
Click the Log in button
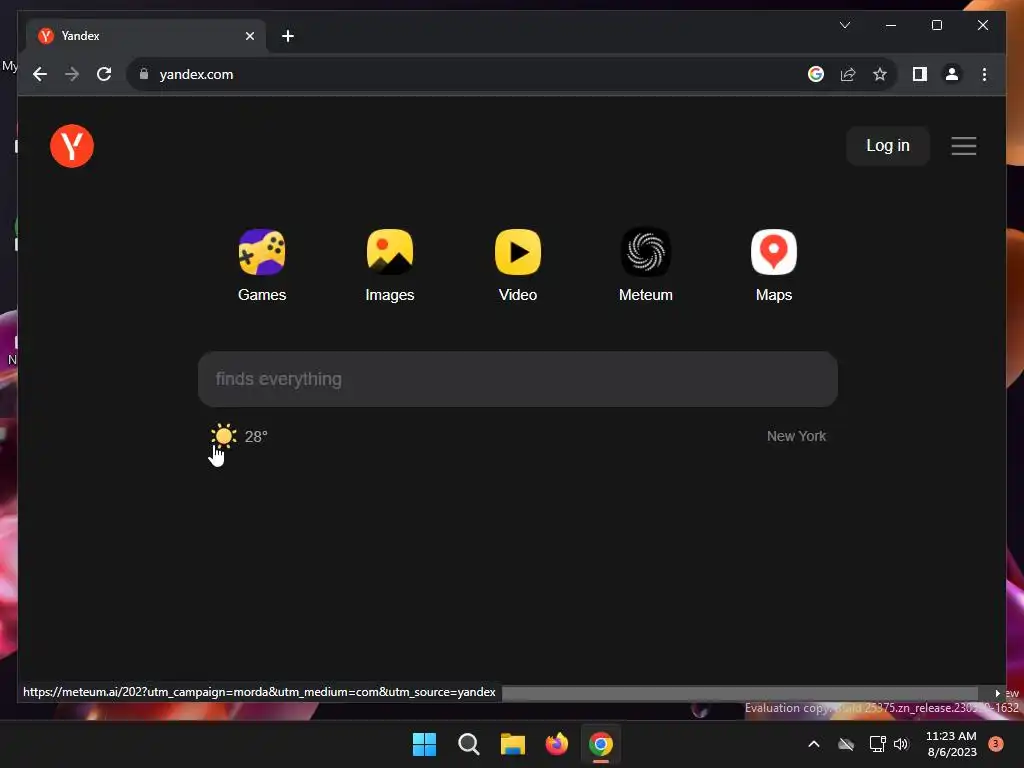click(x=888, y=146)
